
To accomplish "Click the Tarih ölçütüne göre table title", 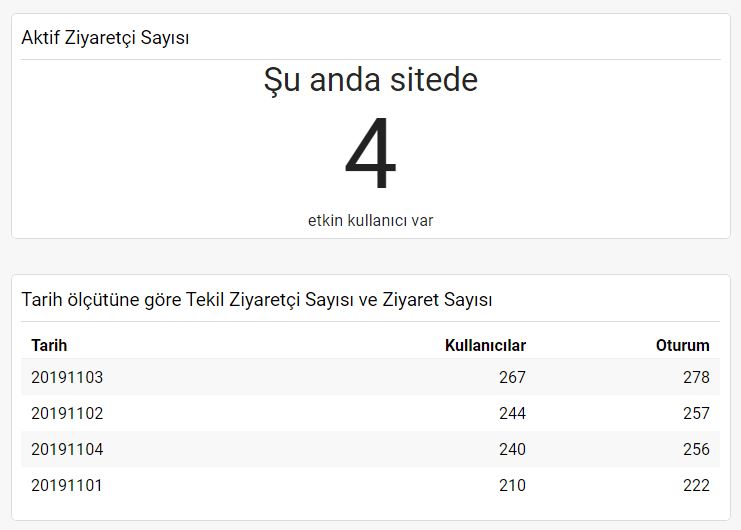I will tap(257, 299).
